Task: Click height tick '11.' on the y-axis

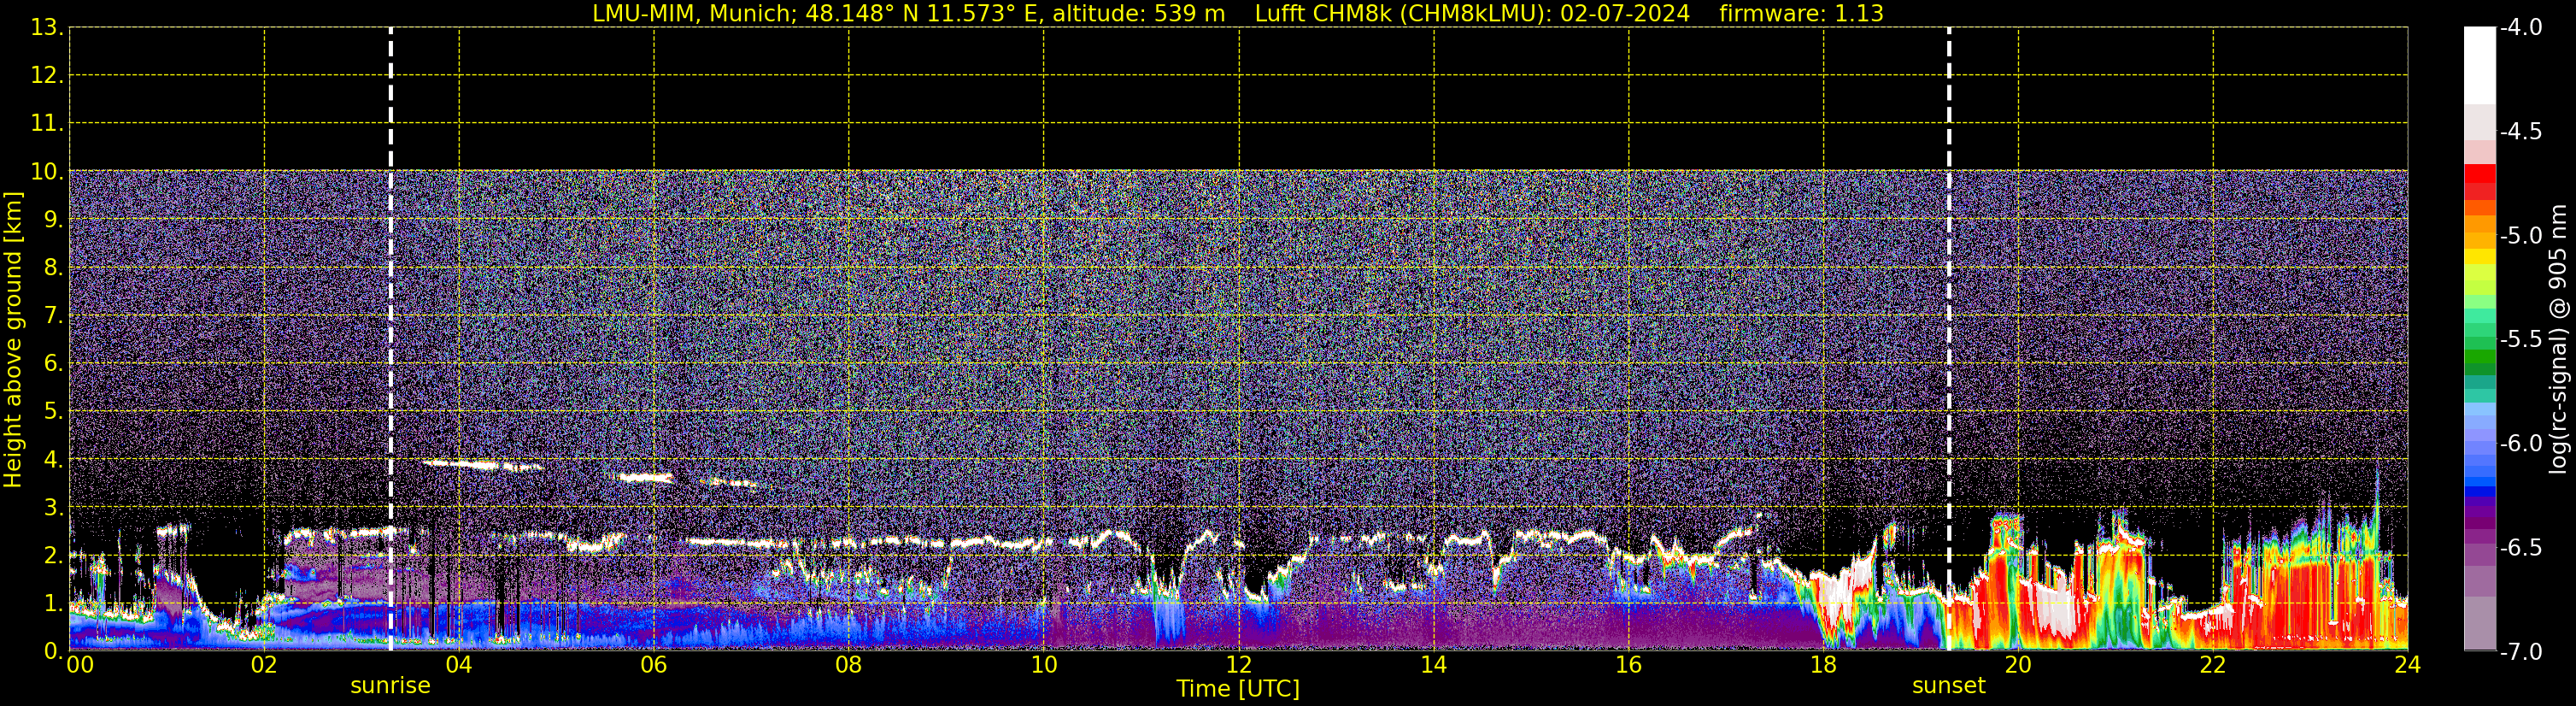Action: pyautogui.click(x=47, y=124)
